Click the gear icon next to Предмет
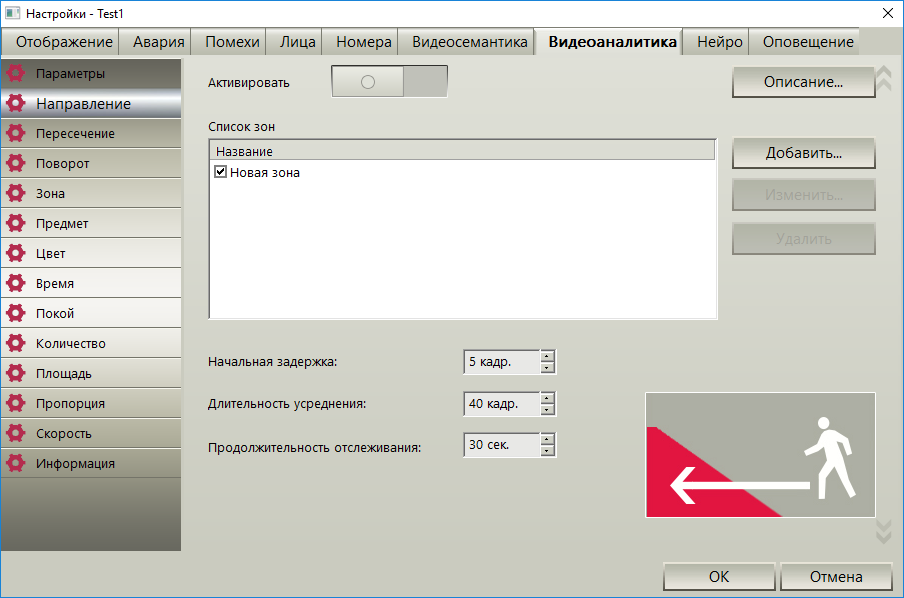 16,223
